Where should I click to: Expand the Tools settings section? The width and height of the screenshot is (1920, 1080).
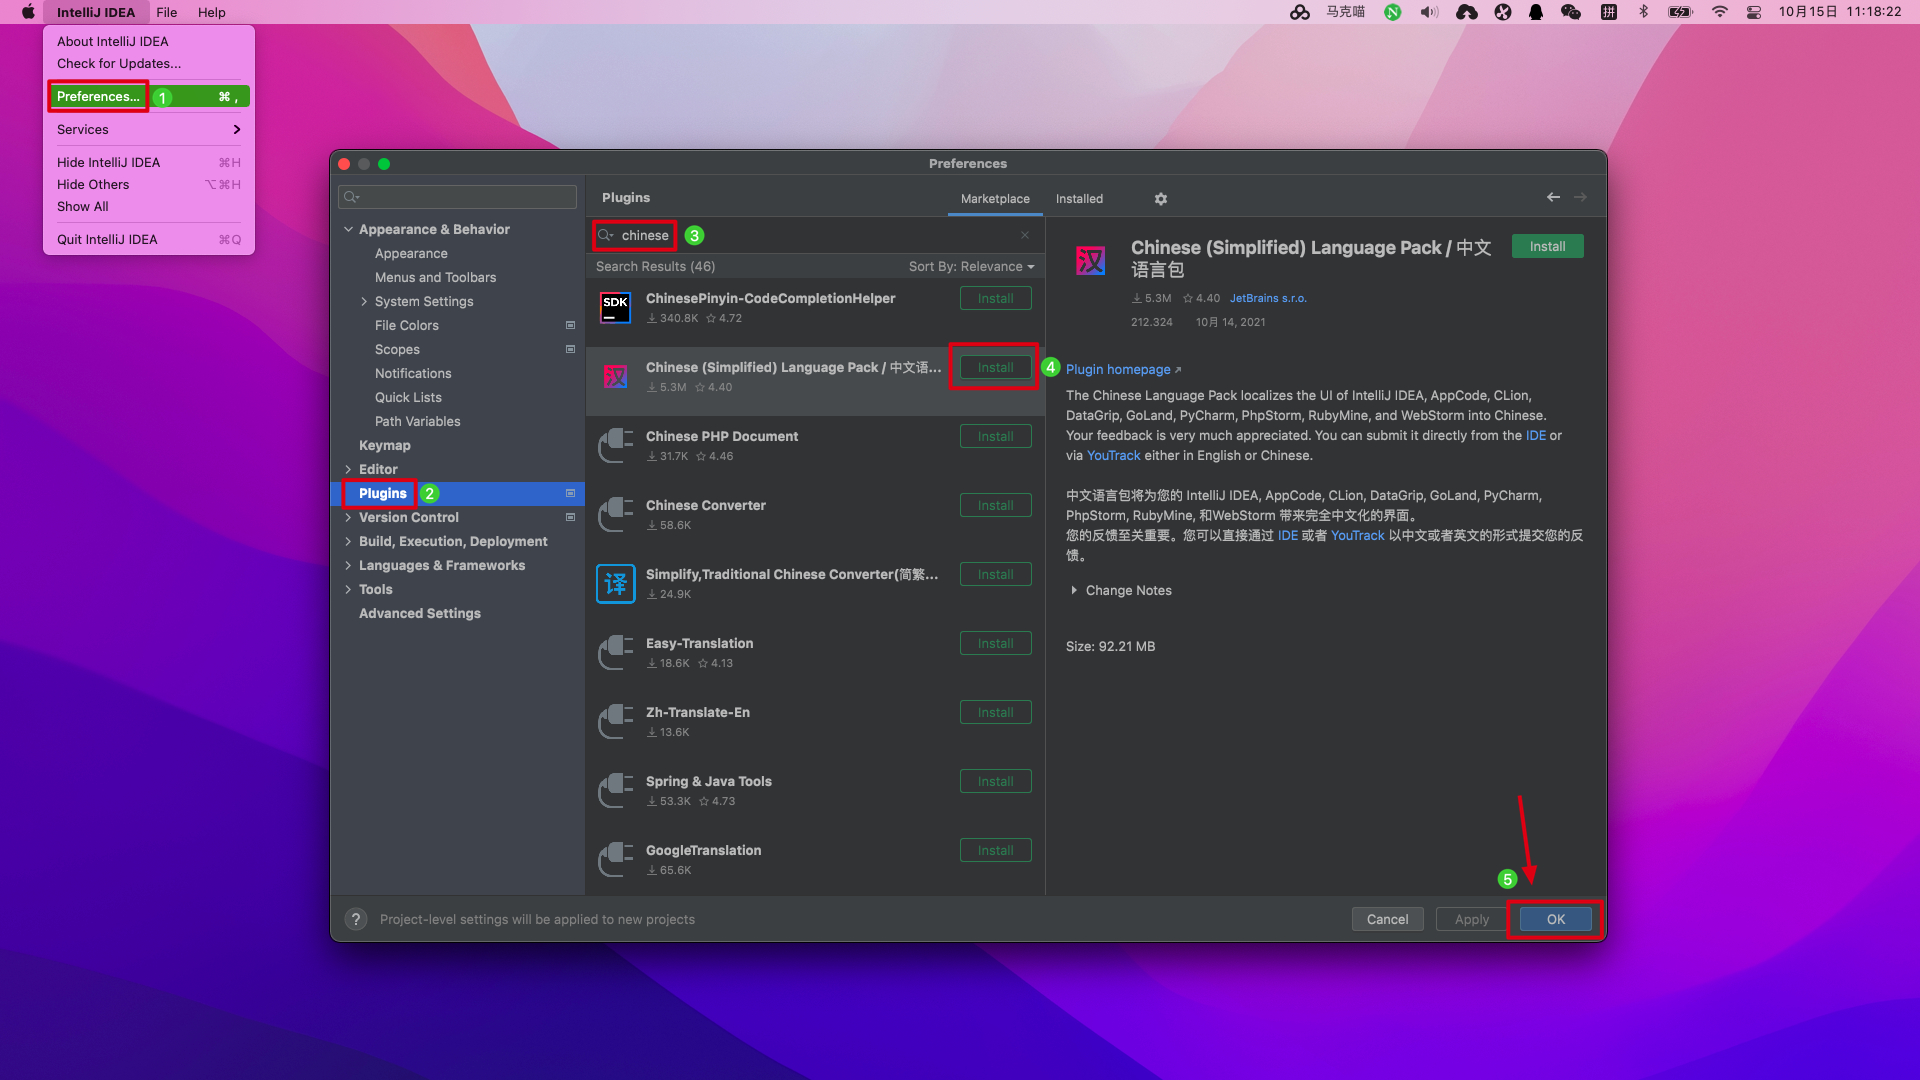coord(348,589)
